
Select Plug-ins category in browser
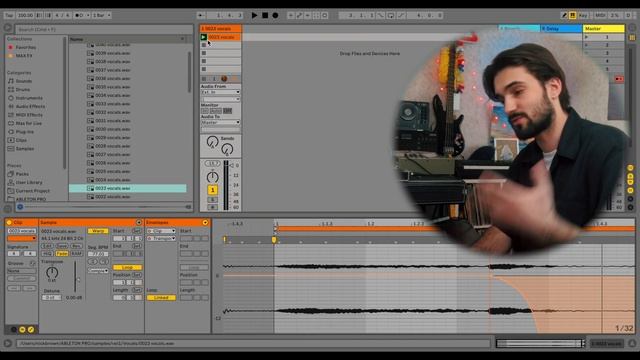(x=24, y=132)
